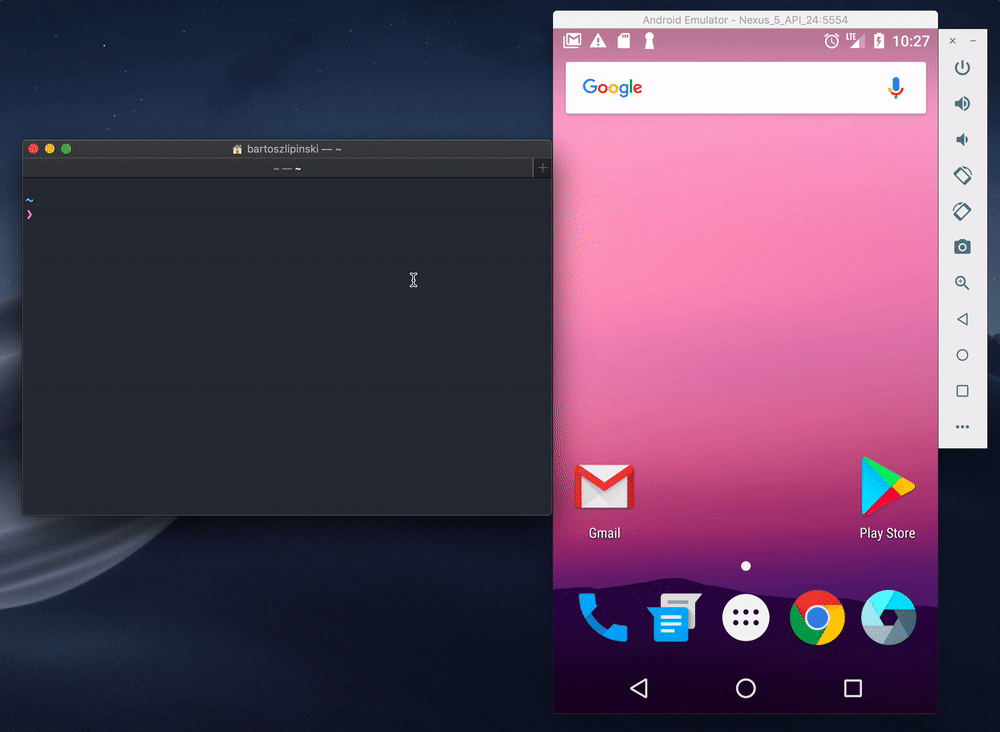Image resolution: width=1000 pixels, height=732 pixels.
Task: Tap the Android recent apps button
Action: [853, 688]
